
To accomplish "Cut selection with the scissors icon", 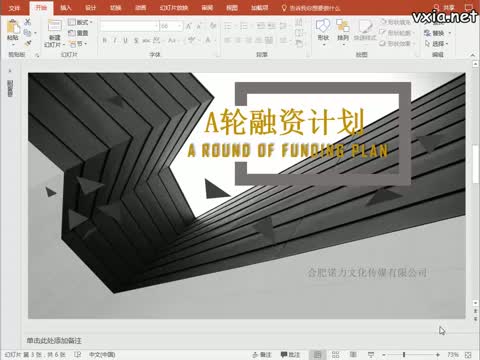I will 28,22.
